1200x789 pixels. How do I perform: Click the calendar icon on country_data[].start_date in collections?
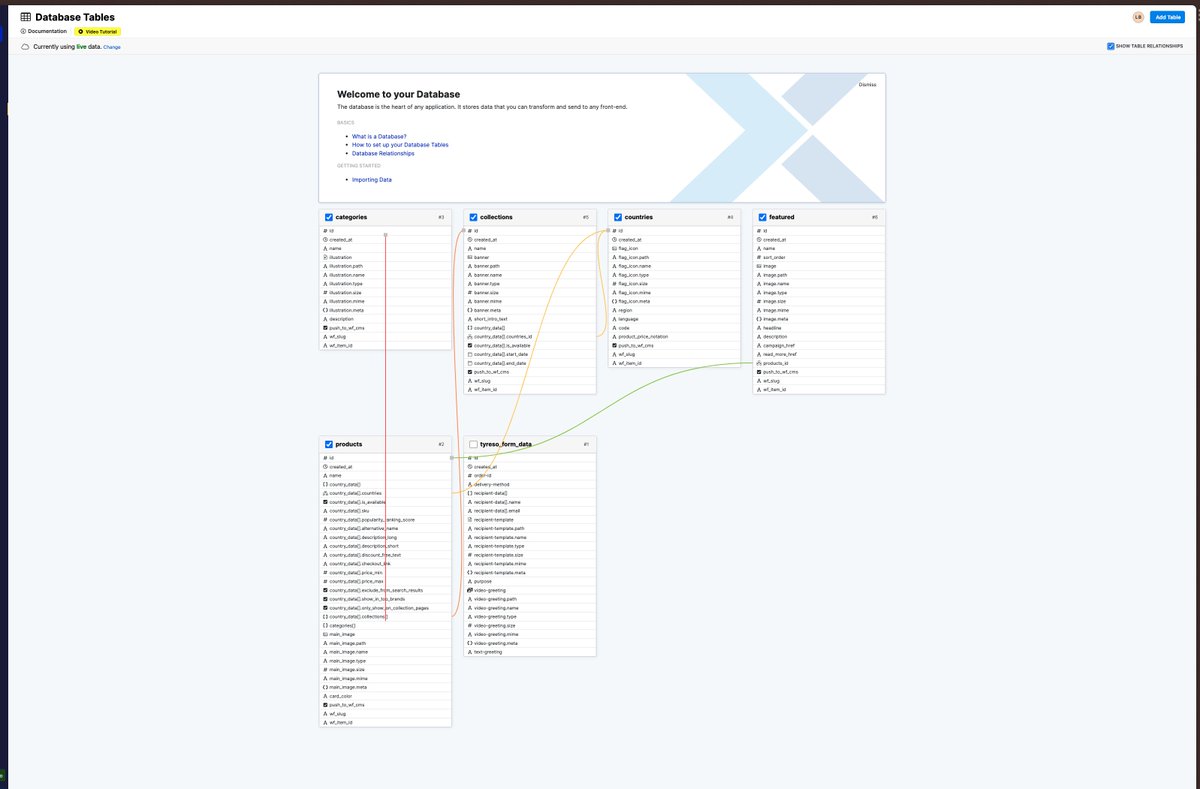click(470, 354)
